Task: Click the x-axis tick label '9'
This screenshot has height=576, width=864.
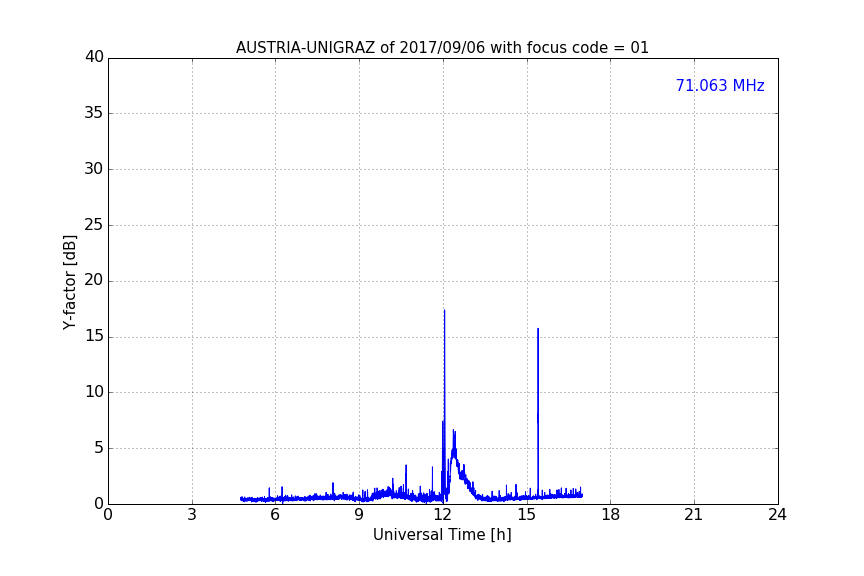Action: [359, 515]
